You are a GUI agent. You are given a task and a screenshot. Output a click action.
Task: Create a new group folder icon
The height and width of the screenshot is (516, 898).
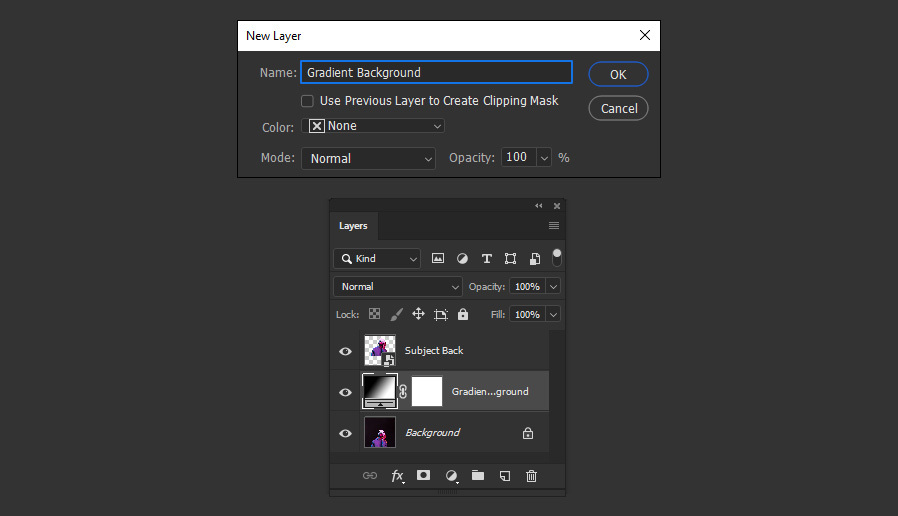[x=478, y=475]
